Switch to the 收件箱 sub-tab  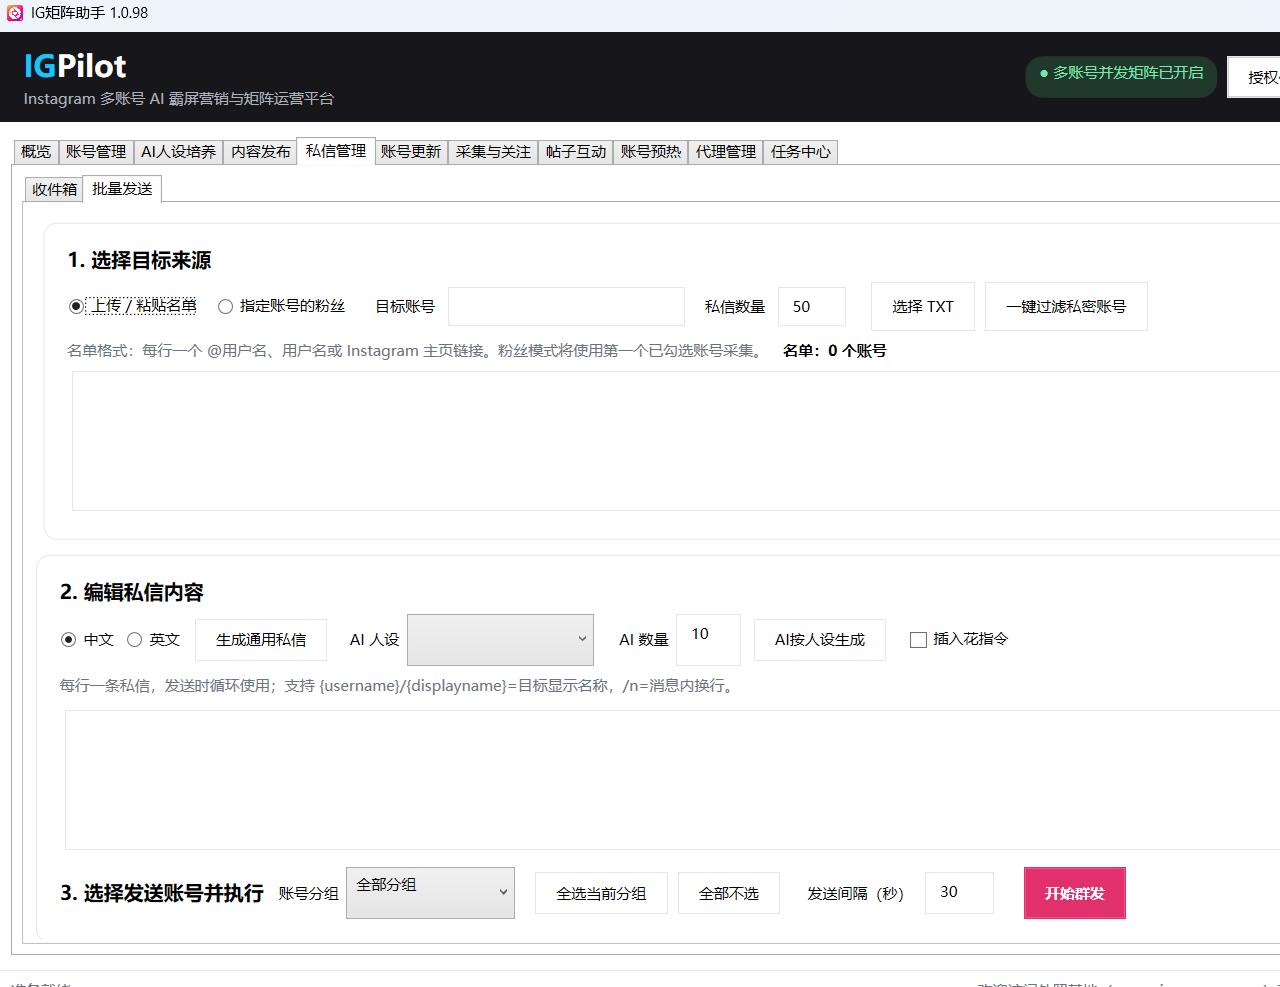54,189
